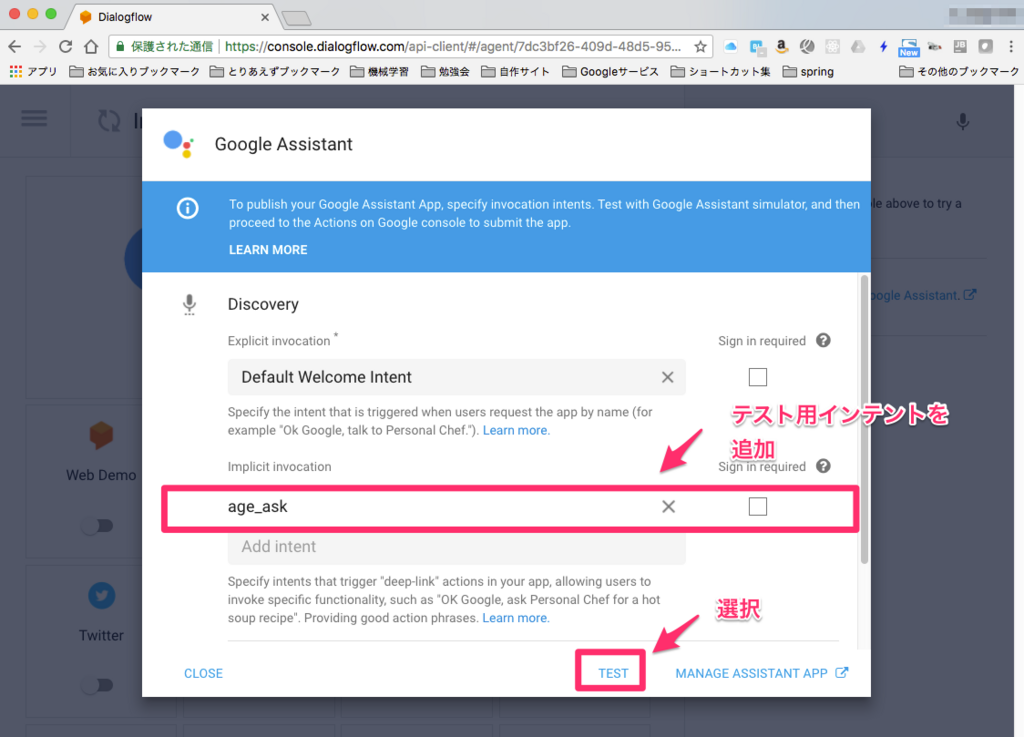1024x737 pixels.
Task: Click the dialog vertical scrollbar
Action: 865,419
